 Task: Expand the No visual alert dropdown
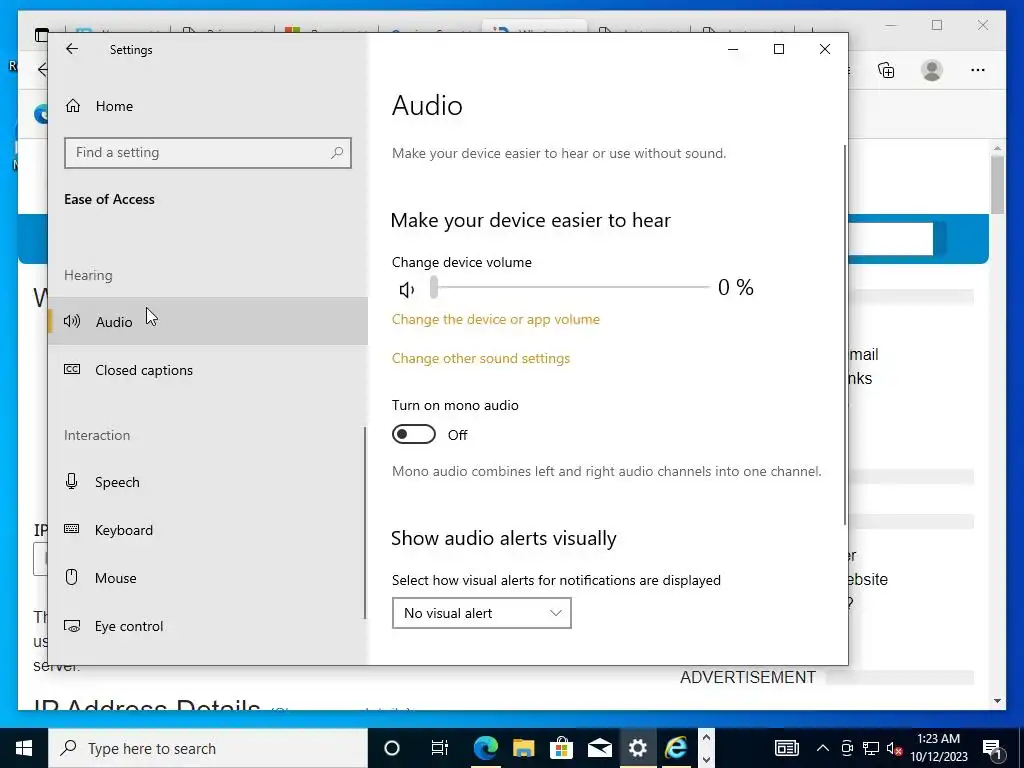(482, 613)
